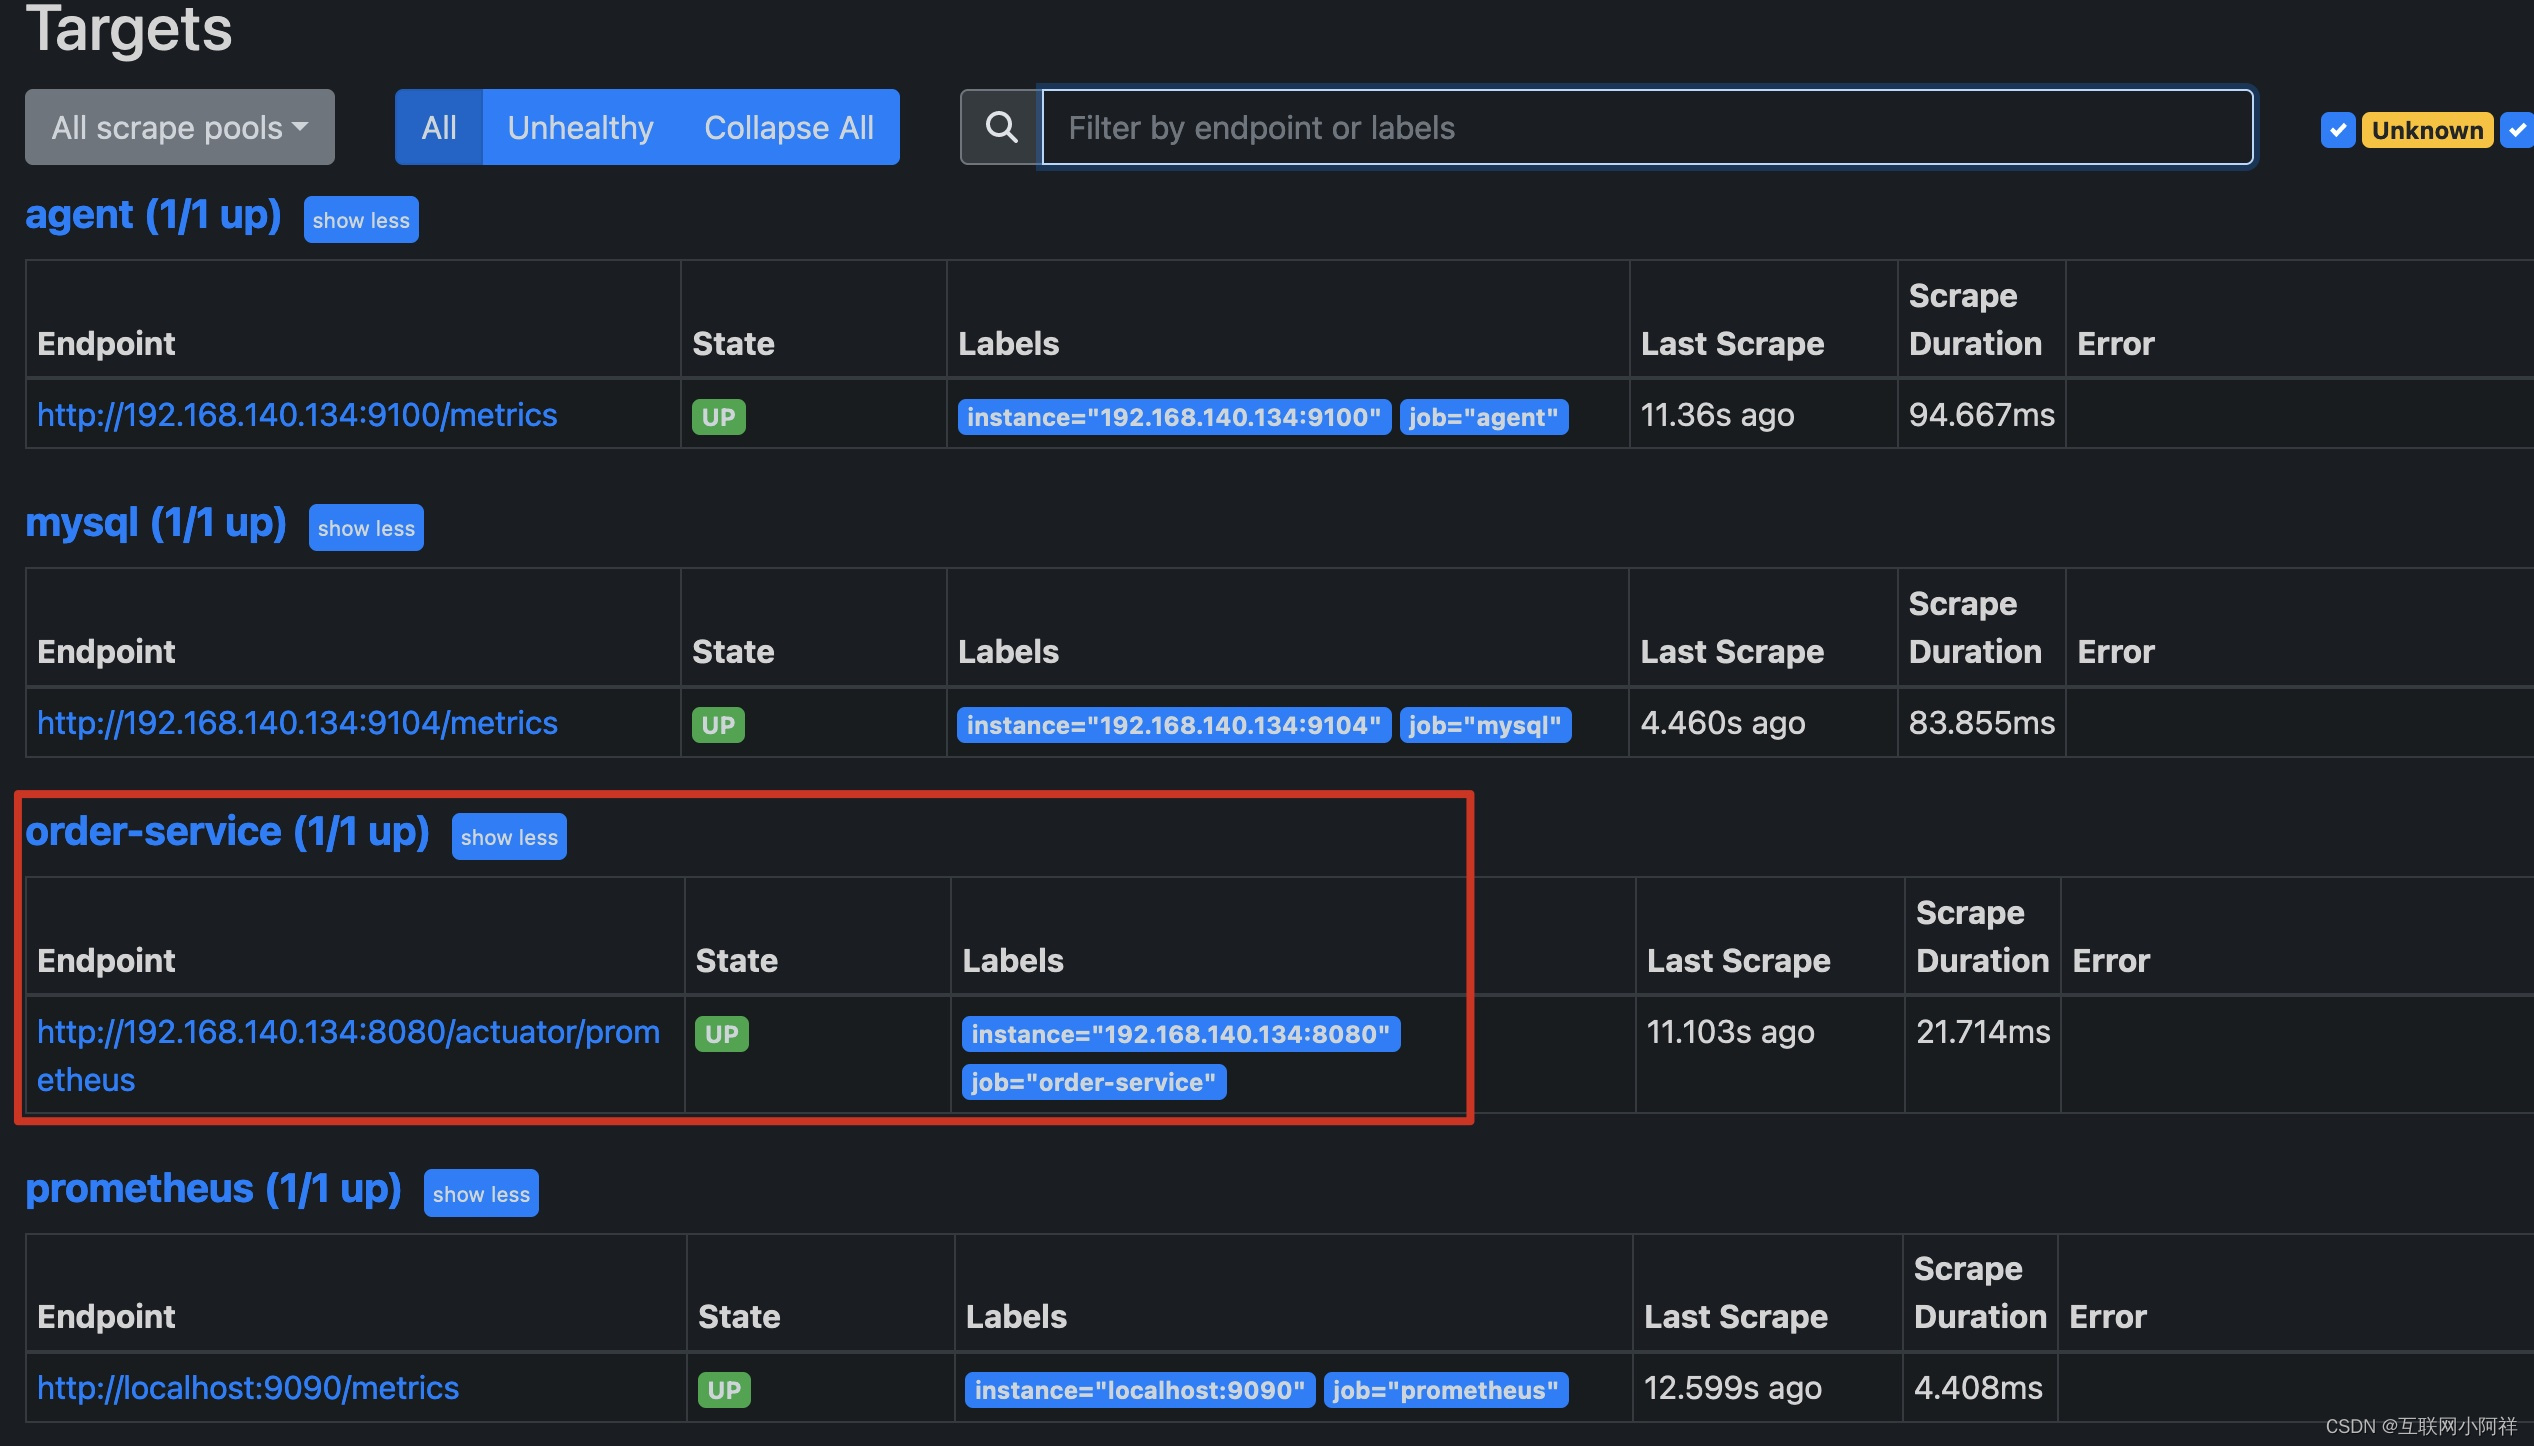
Task: Click the instance="localhost:9090" label badge
Action: click(x=1140, y=1390)
